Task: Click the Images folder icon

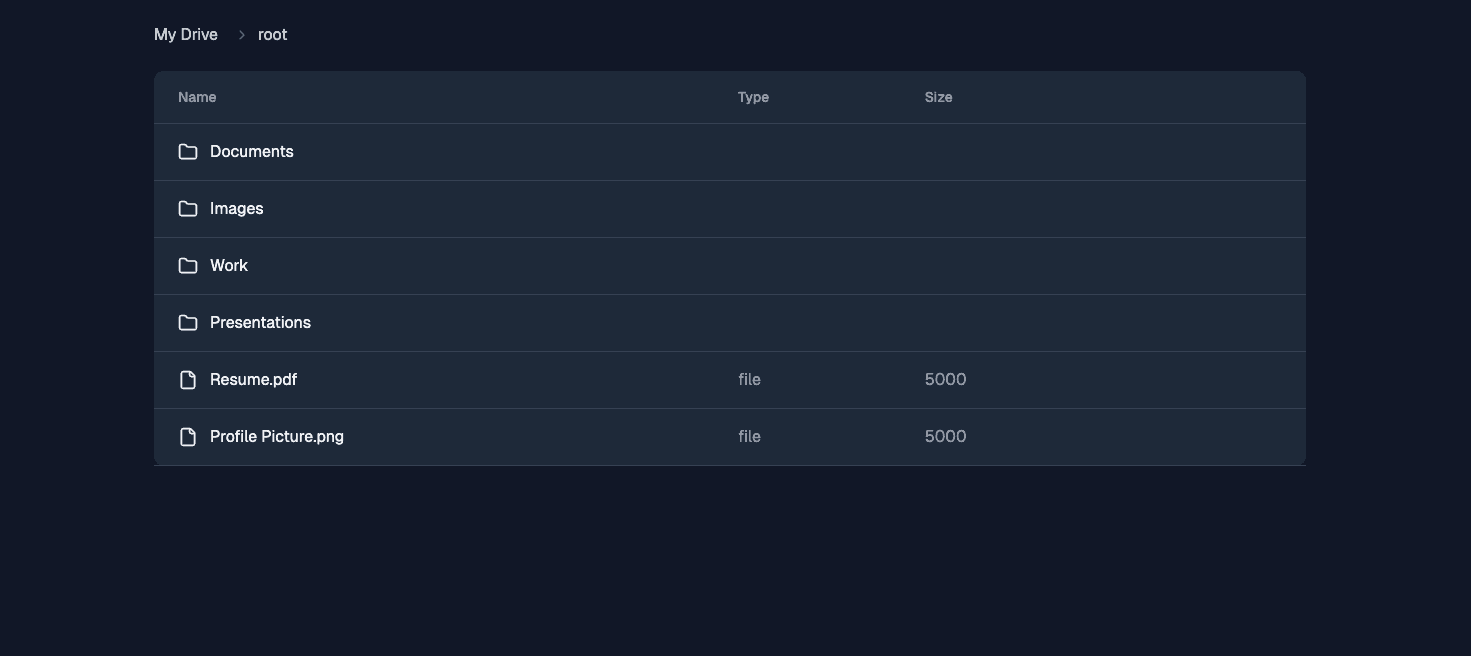Action: [188, 209]
